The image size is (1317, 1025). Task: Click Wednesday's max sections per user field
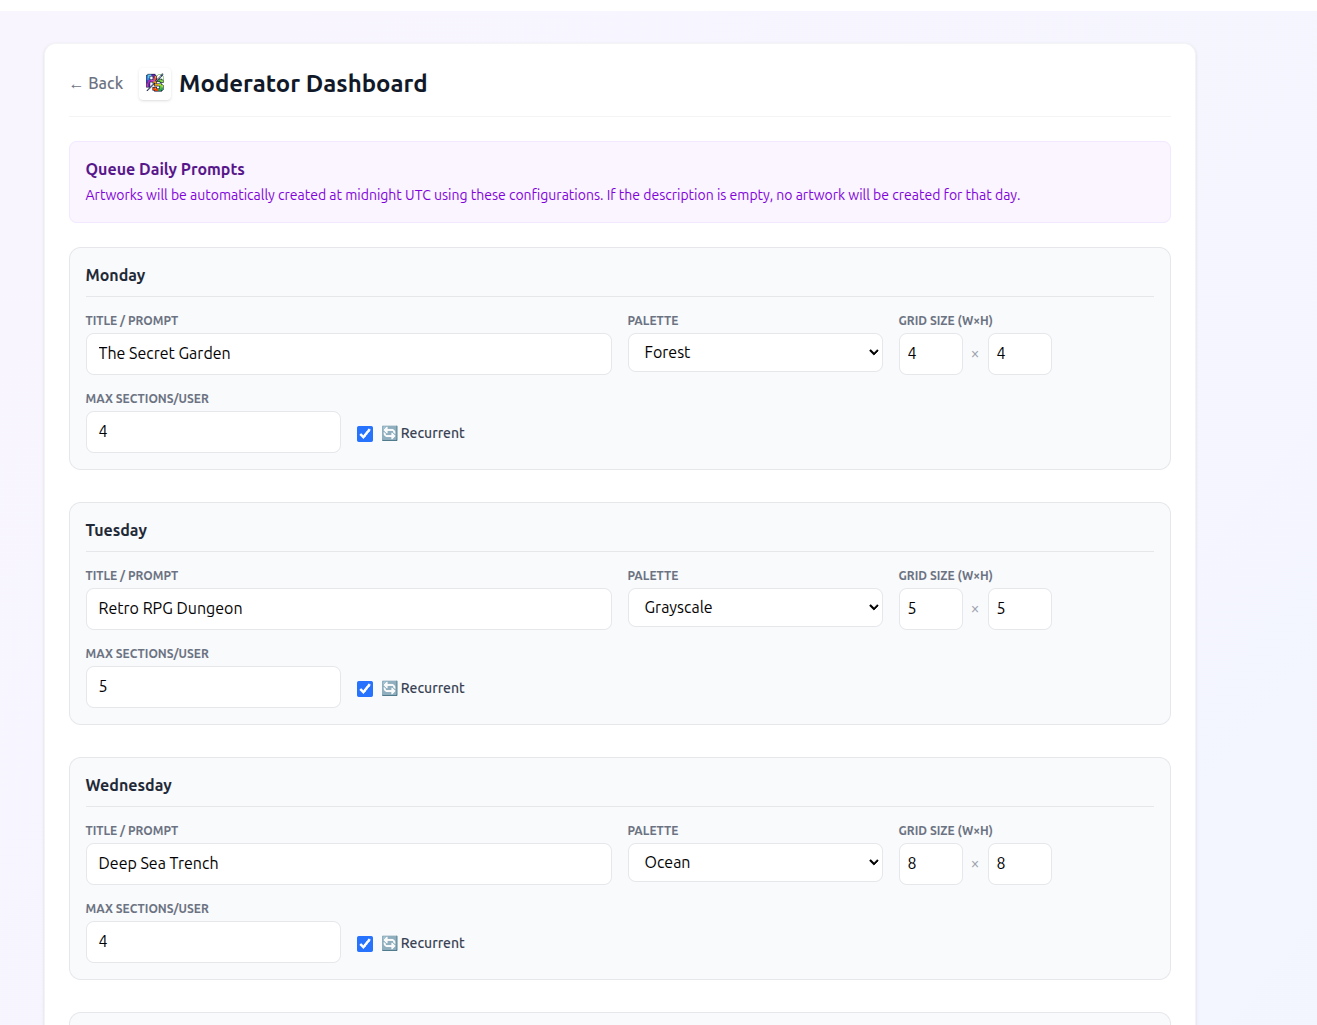pyautogui.click(x=213, y=942)
